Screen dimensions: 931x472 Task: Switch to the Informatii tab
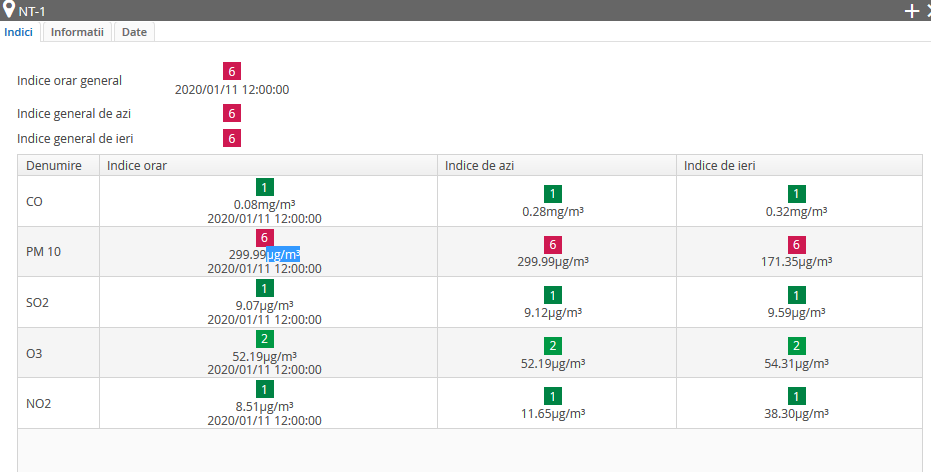[x=77, y=32]
